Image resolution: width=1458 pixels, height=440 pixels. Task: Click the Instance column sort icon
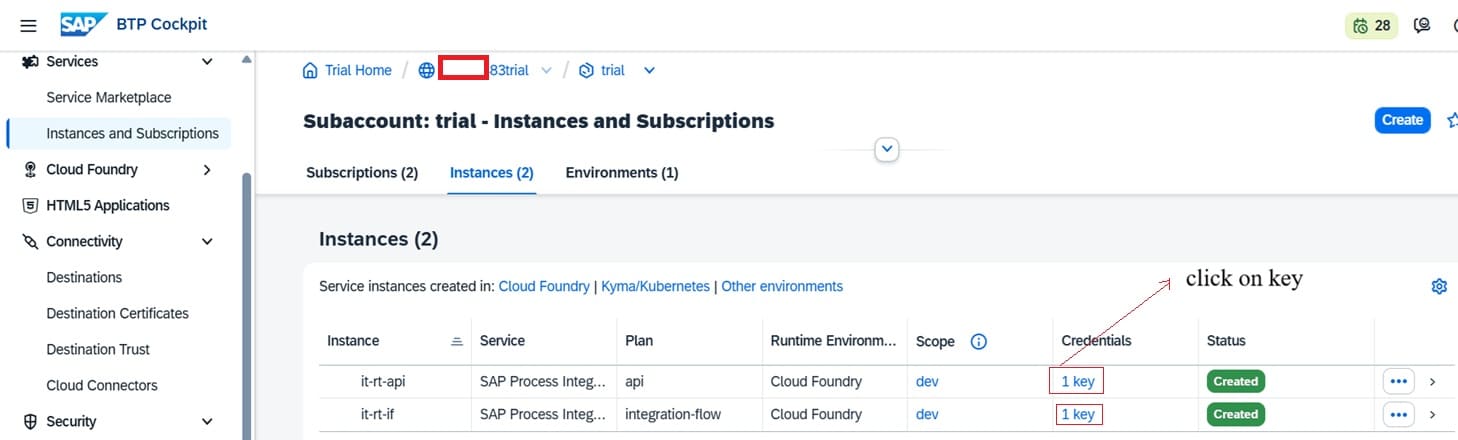point(457,341)
